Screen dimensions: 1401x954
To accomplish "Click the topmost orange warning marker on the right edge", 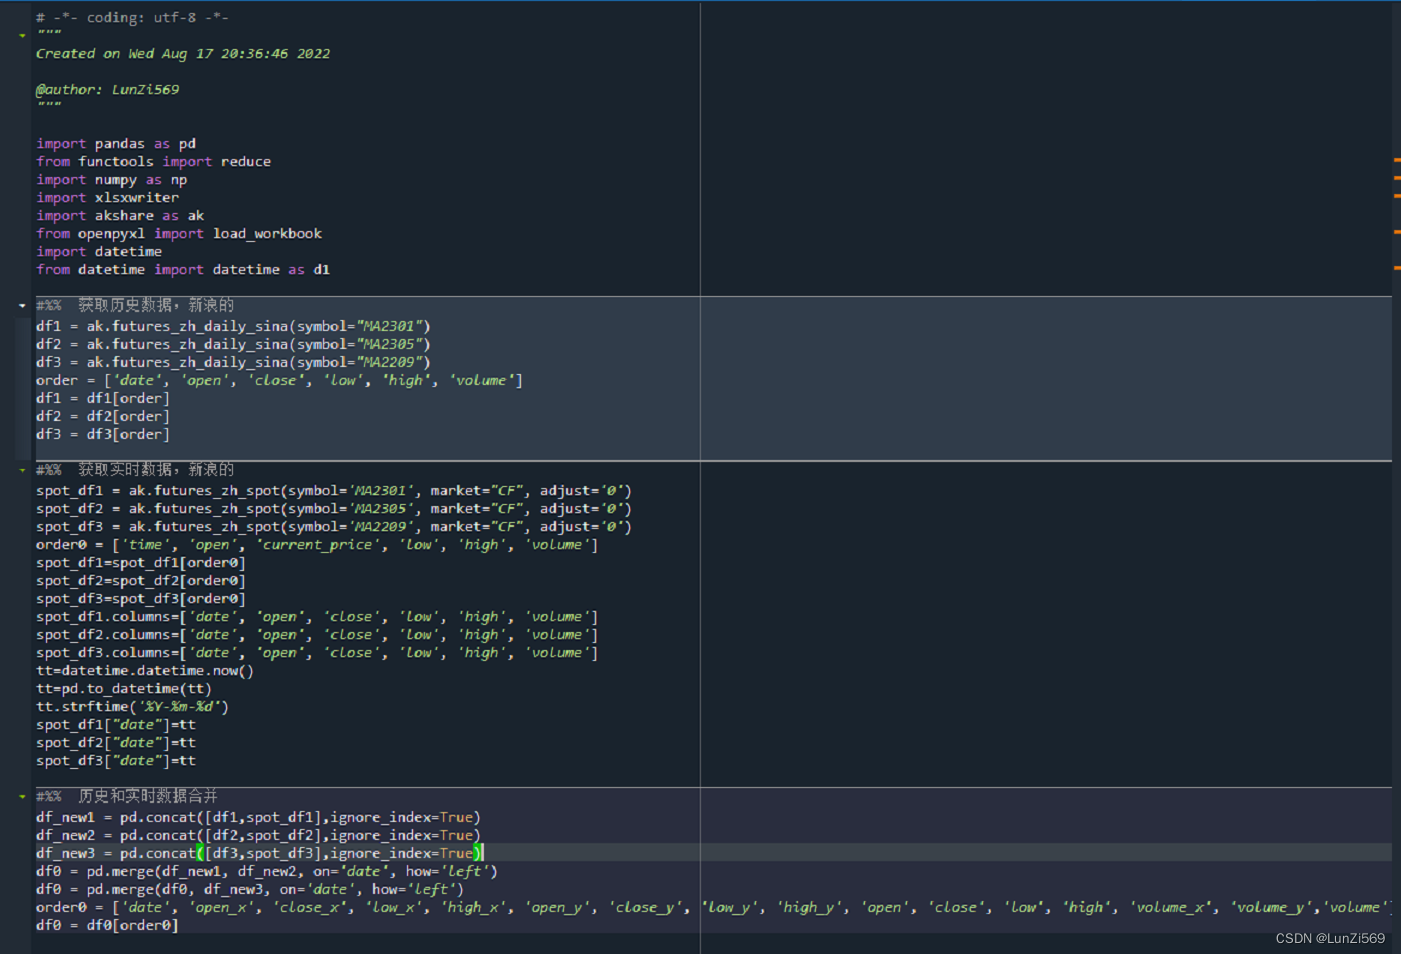I will click(1394, 160).
